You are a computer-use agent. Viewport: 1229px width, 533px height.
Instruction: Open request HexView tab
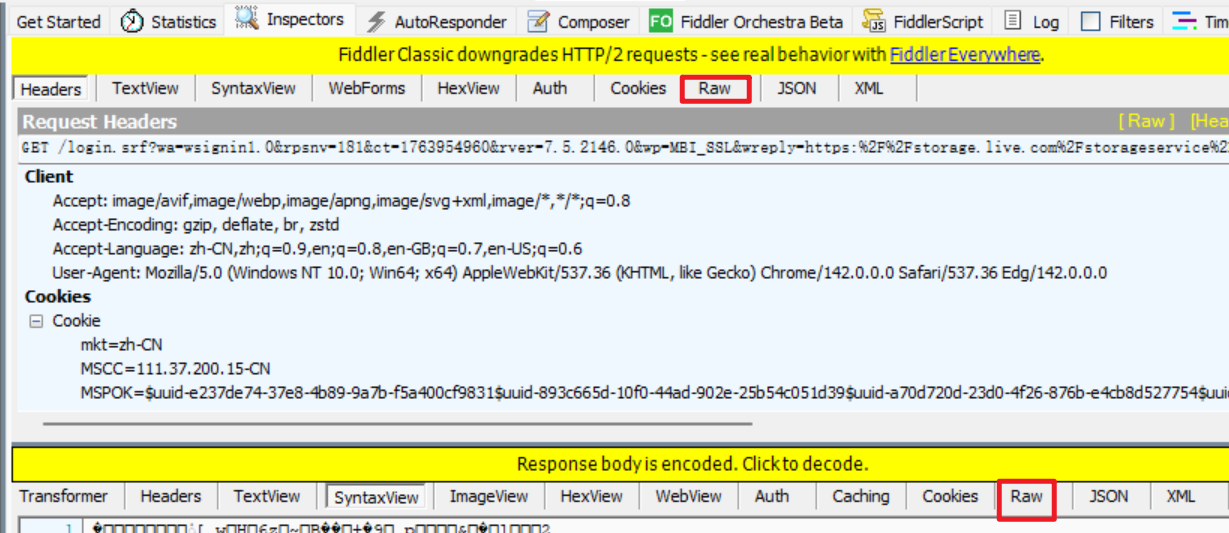pyautogui.click(x=468, y=88)
